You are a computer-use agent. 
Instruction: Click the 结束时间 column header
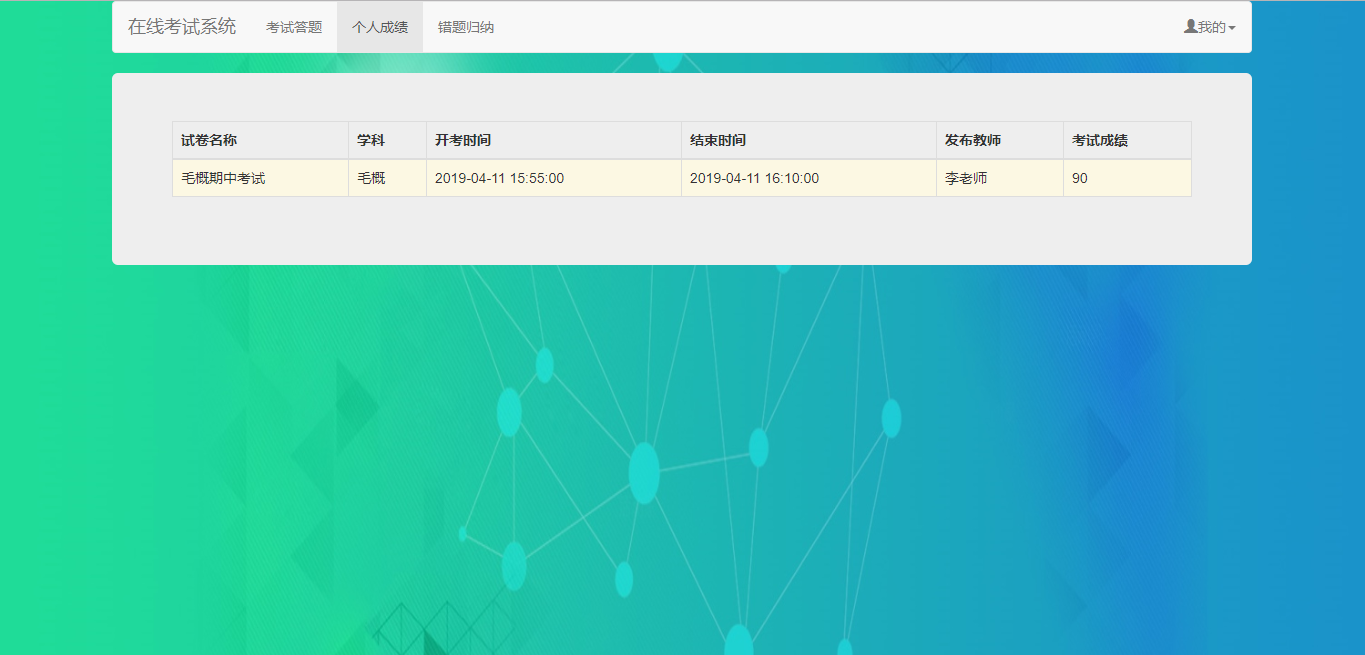click(x=809, y=140)
